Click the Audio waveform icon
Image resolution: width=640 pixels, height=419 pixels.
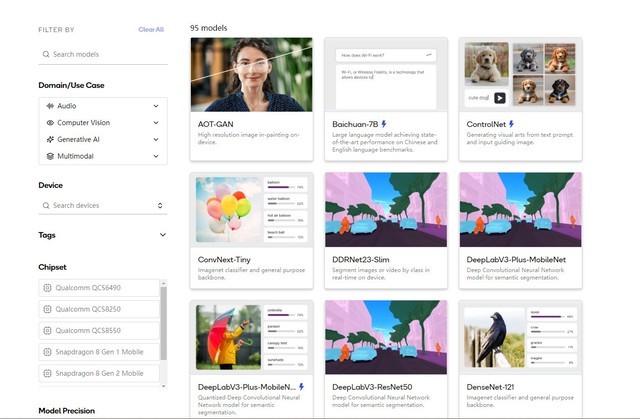point(50,106)
